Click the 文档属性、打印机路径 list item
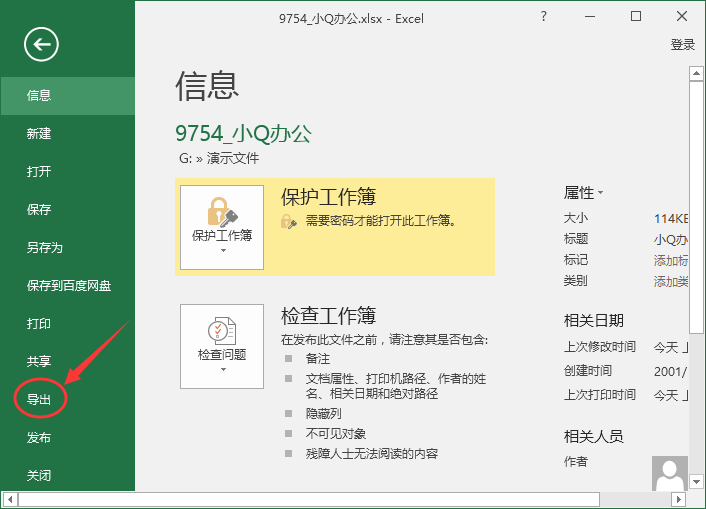The width and height of the screenshot is (706, 509). click(x=396, y=386)
